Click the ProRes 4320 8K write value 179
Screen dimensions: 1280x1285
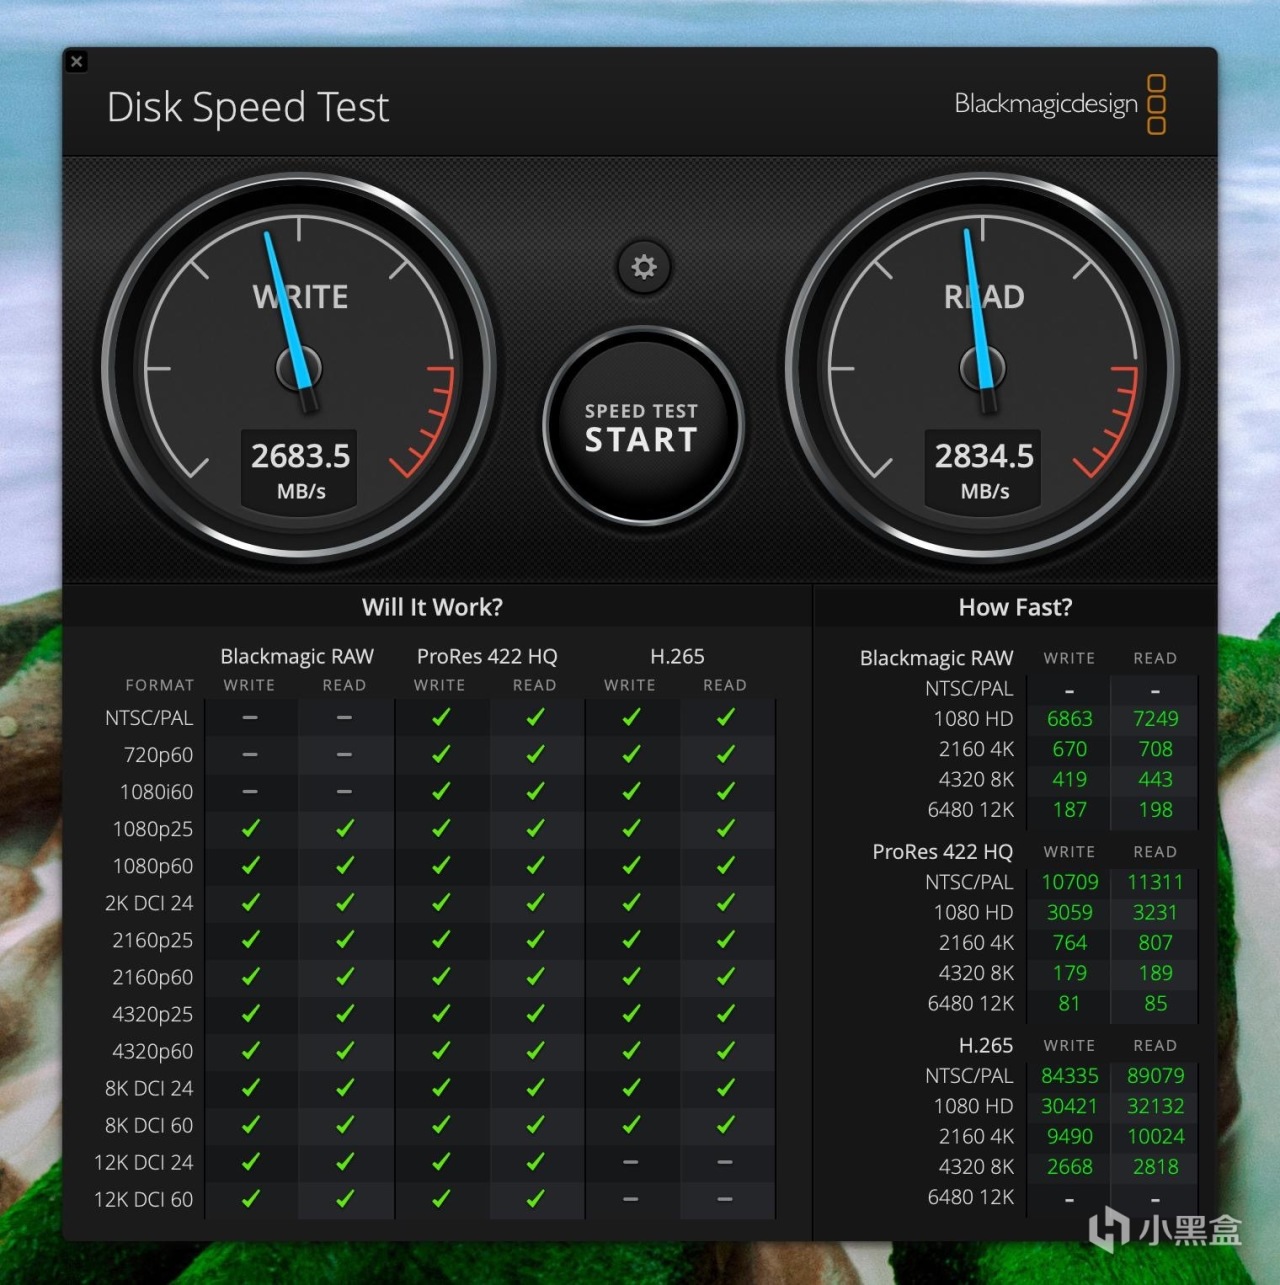pyautogui.click(x=1069, y=973)
